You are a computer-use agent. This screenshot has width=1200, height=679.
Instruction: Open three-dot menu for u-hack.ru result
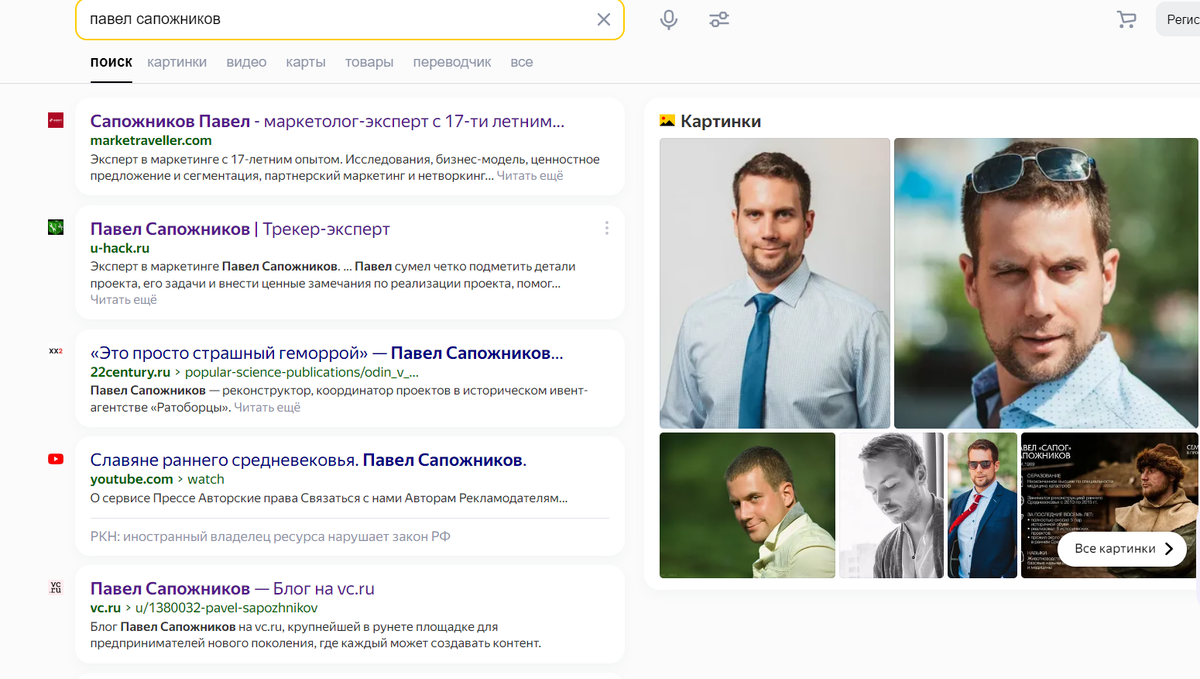pos(606,228)
